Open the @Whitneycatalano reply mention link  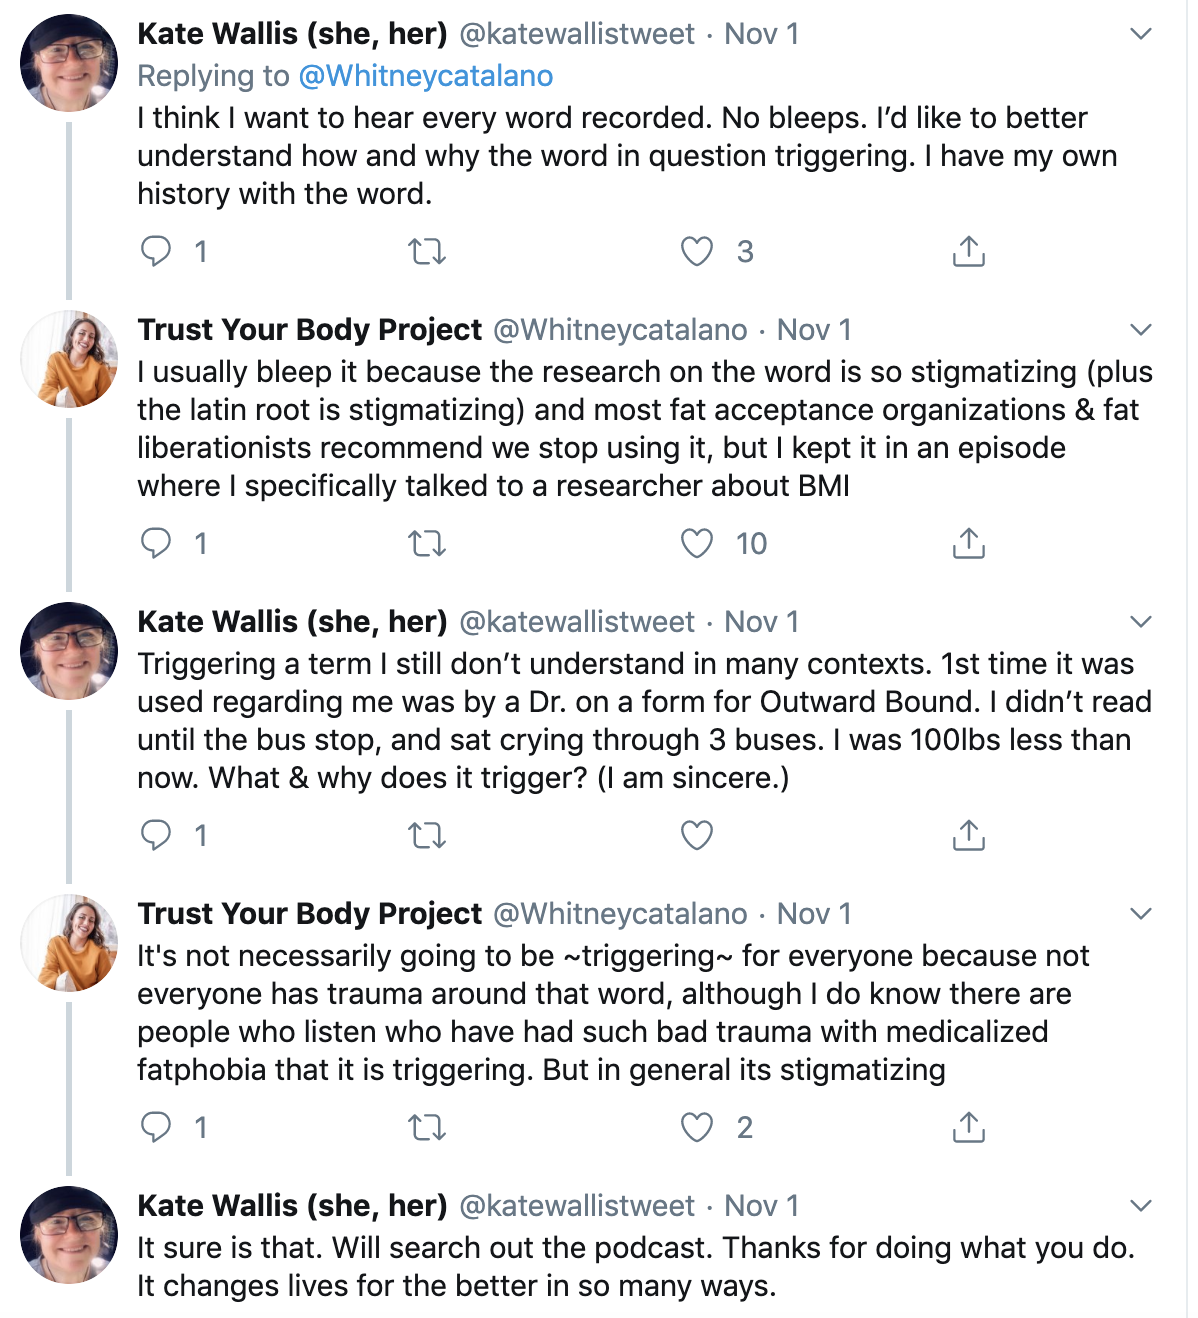click(426, 76)
